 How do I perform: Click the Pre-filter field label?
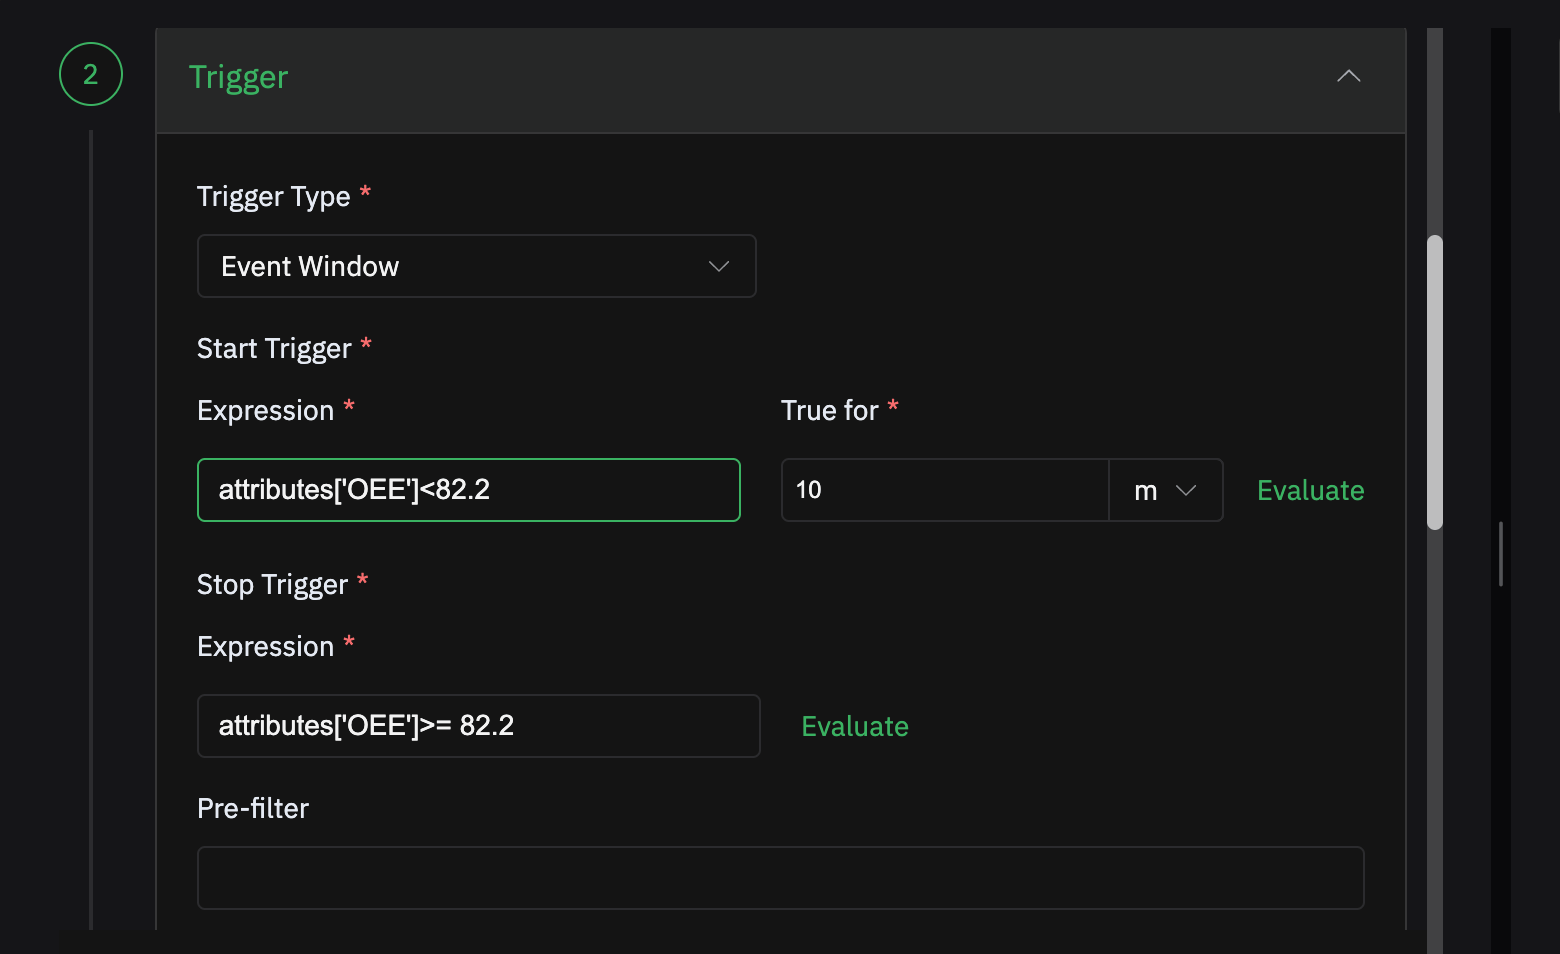tap(253, 808)
